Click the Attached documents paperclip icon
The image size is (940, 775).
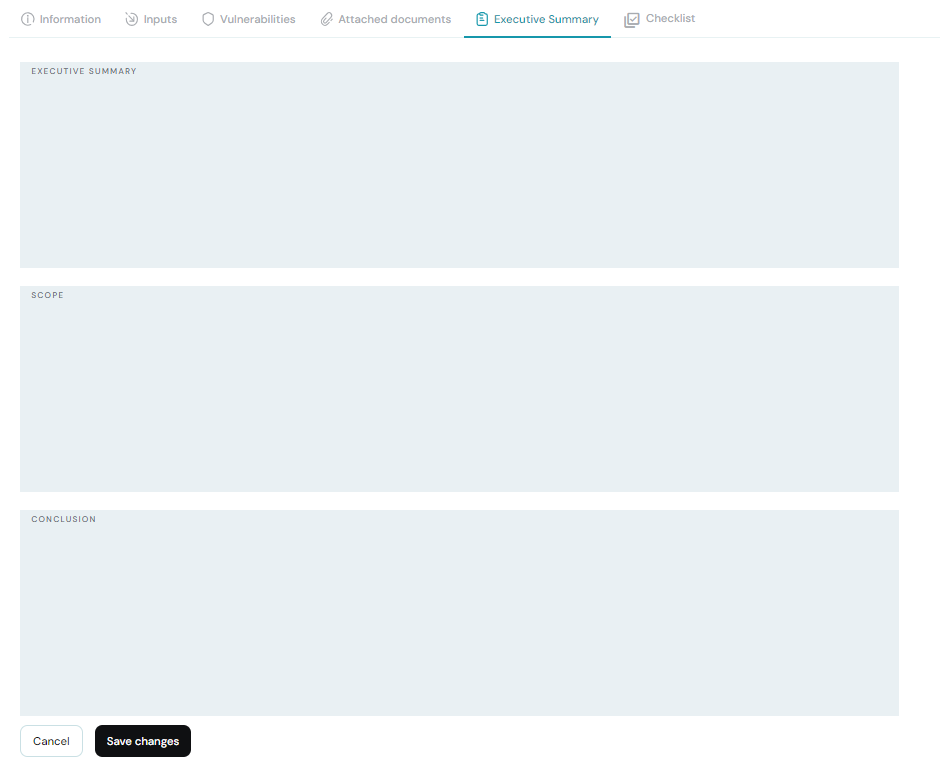tap(327, 19)
